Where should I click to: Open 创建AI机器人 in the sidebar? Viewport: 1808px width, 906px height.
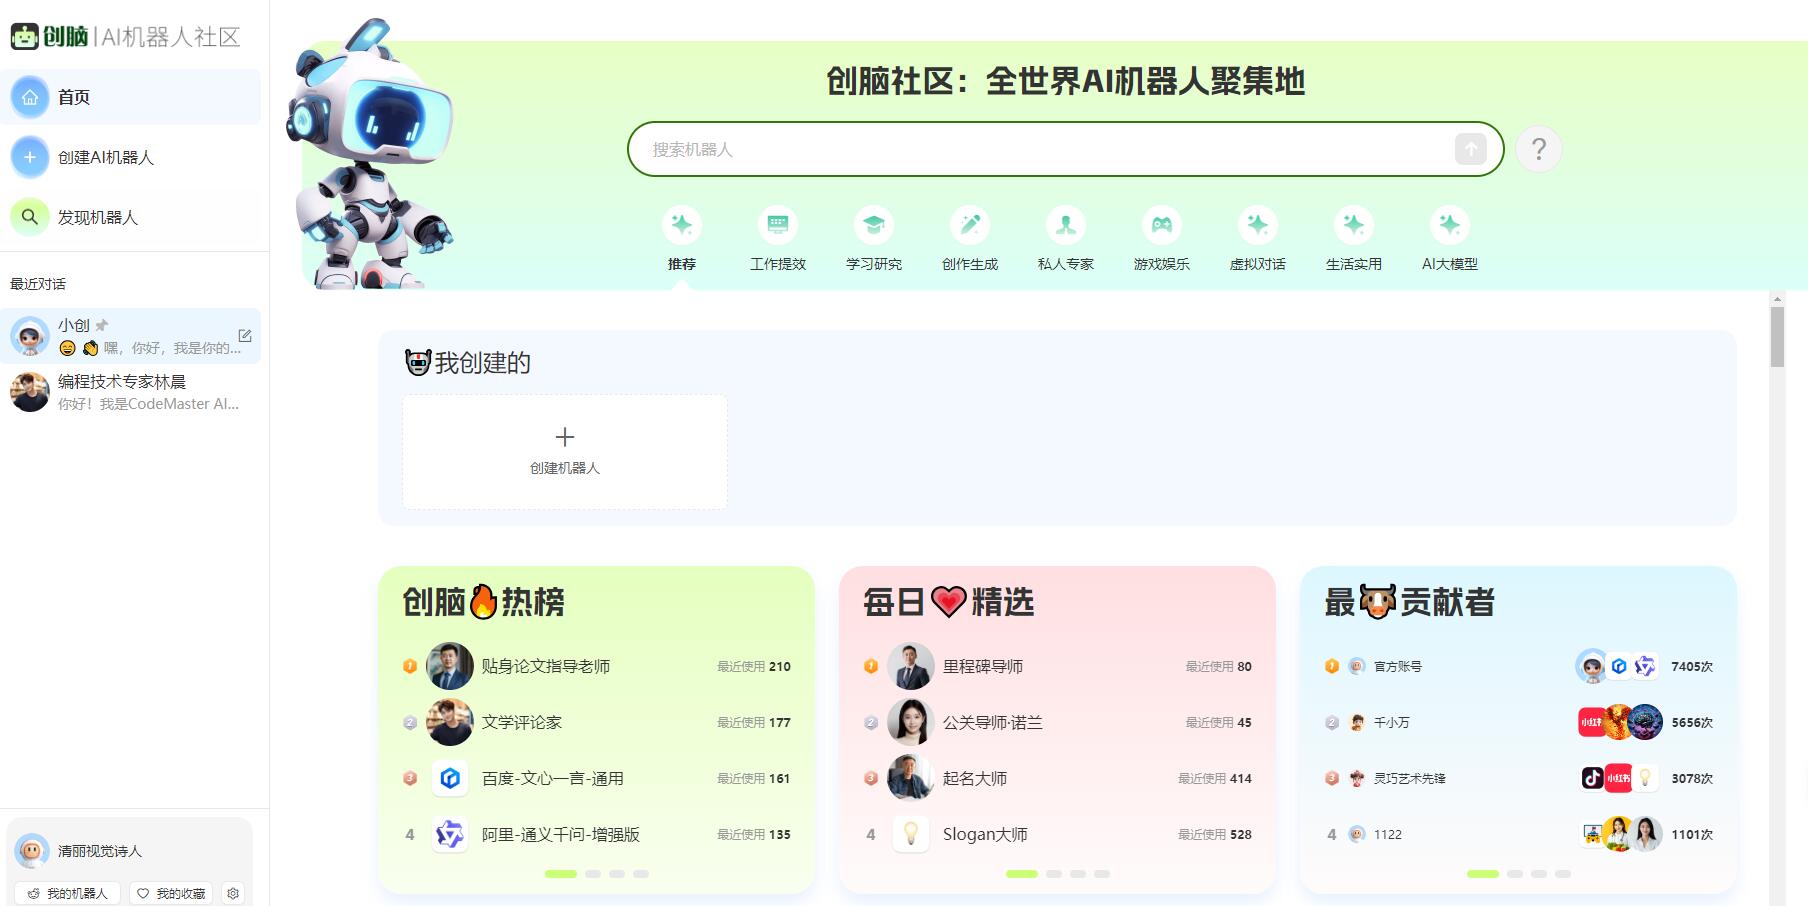105,157
